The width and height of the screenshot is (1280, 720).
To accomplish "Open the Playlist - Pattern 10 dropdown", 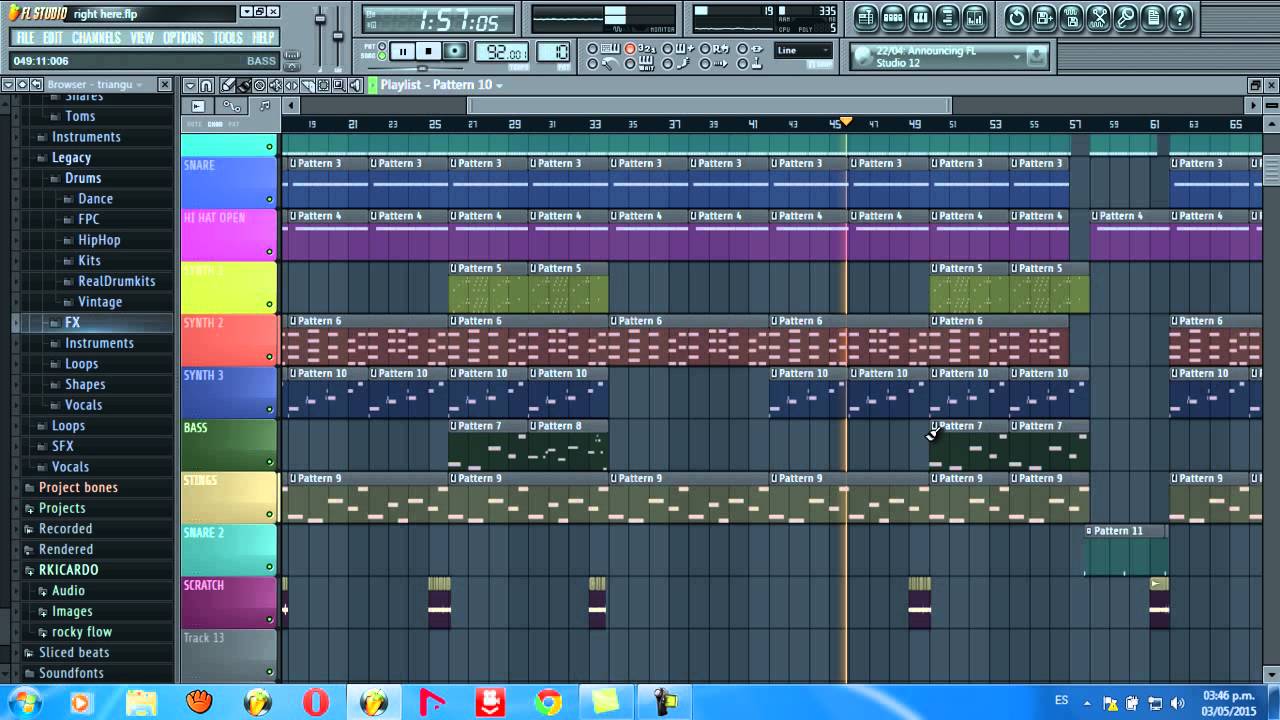I will click(x=441, y=85).
